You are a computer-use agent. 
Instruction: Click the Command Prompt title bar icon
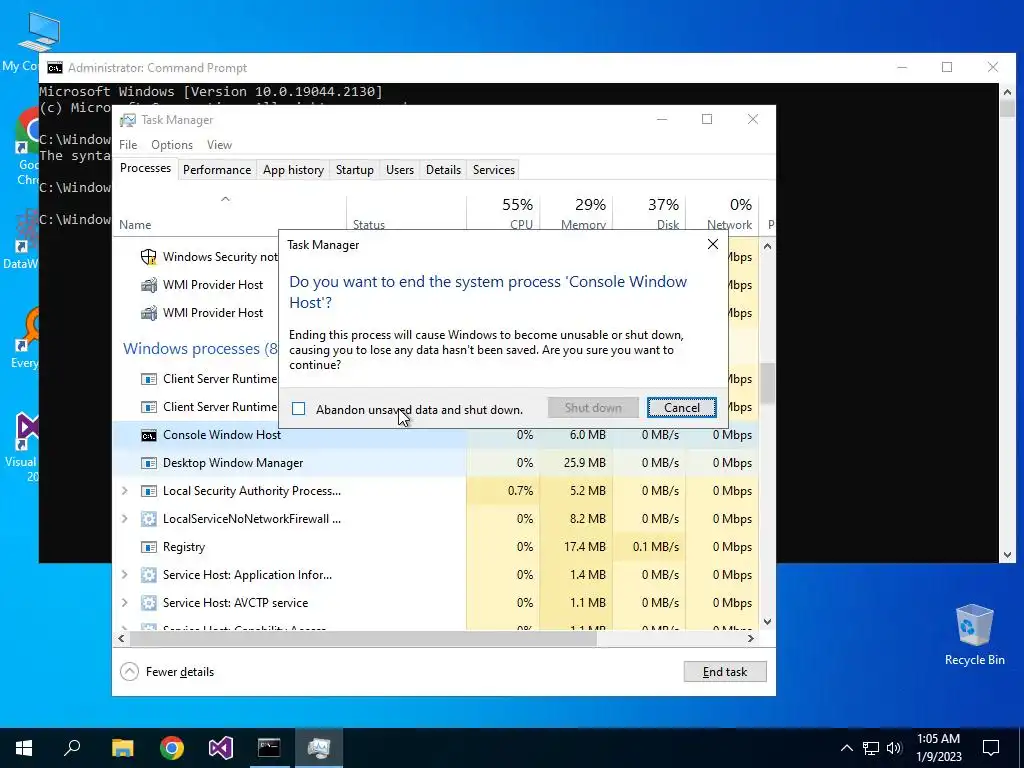[x=55, y=68]
